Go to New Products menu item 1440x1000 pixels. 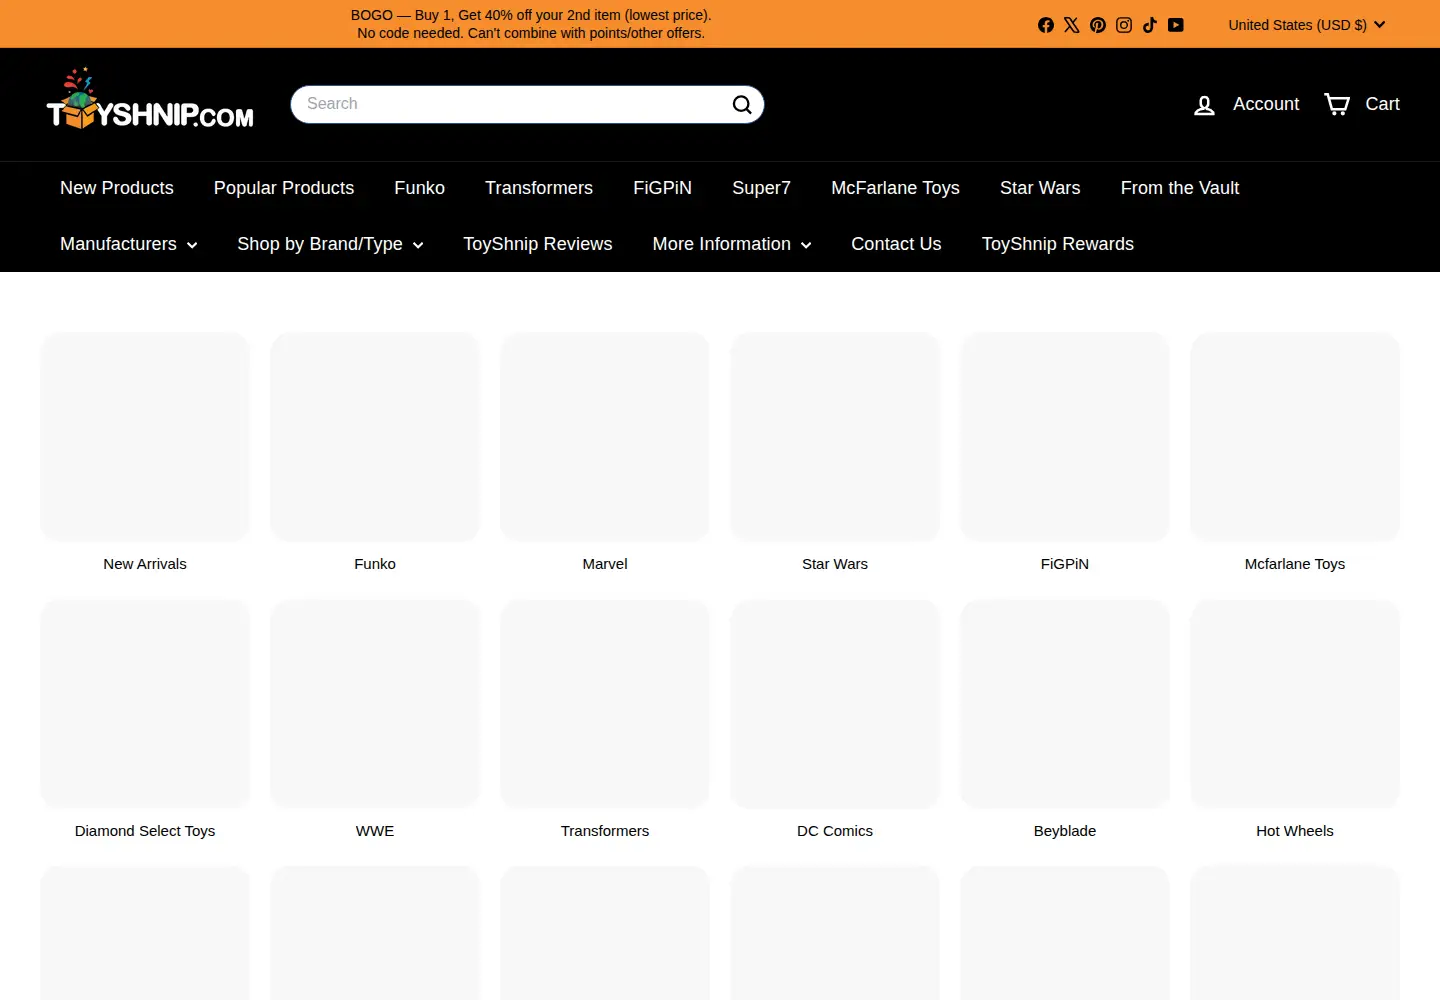pos(117,188)
